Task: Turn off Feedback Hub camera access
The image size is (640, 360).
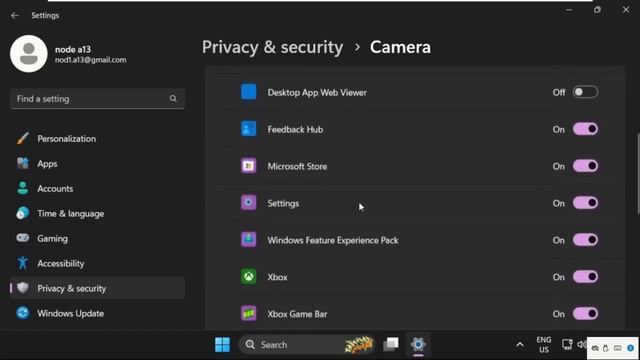Action: [585, 129]
